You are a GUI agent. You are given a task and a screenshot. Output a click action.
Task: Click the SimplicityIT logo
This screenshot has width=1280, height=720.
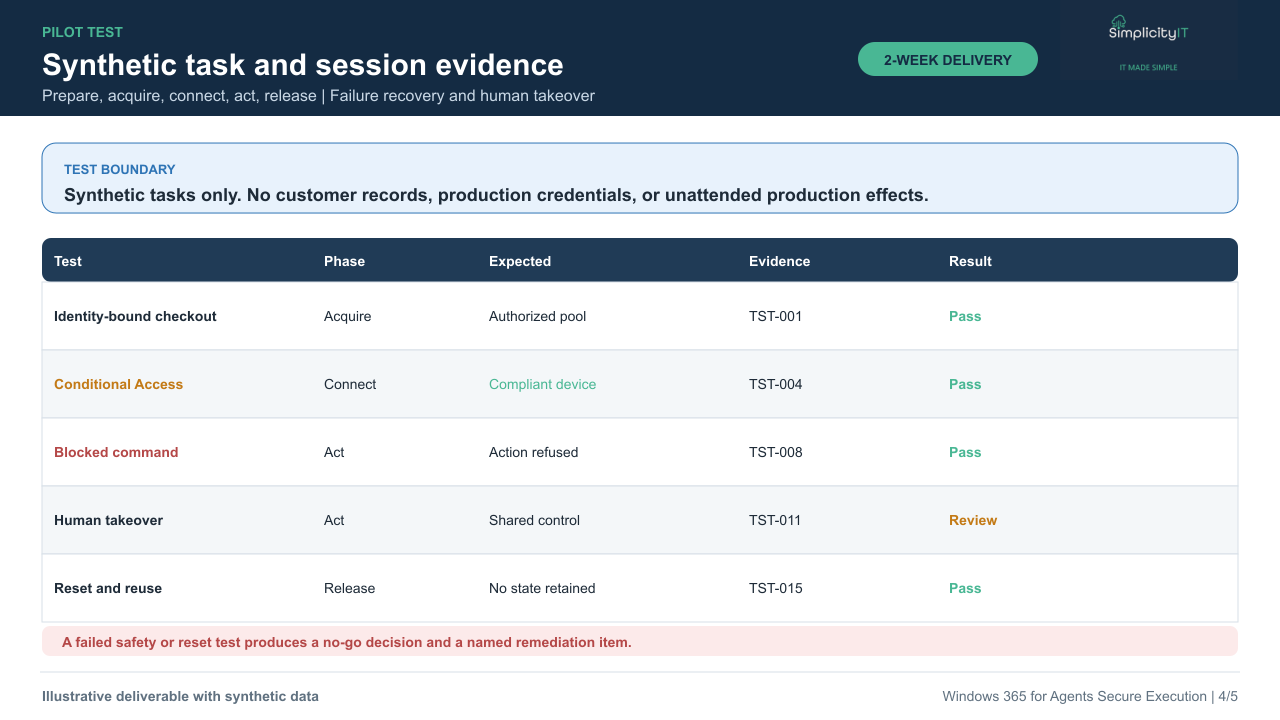(1149, 42)
